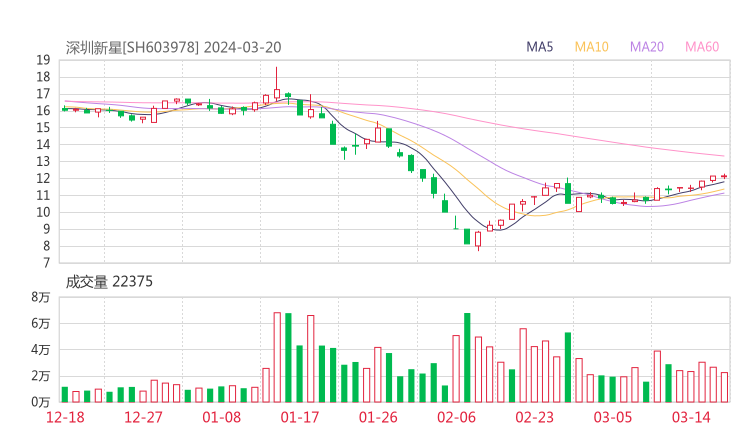Click the MA10 legend label

[591, 47]
